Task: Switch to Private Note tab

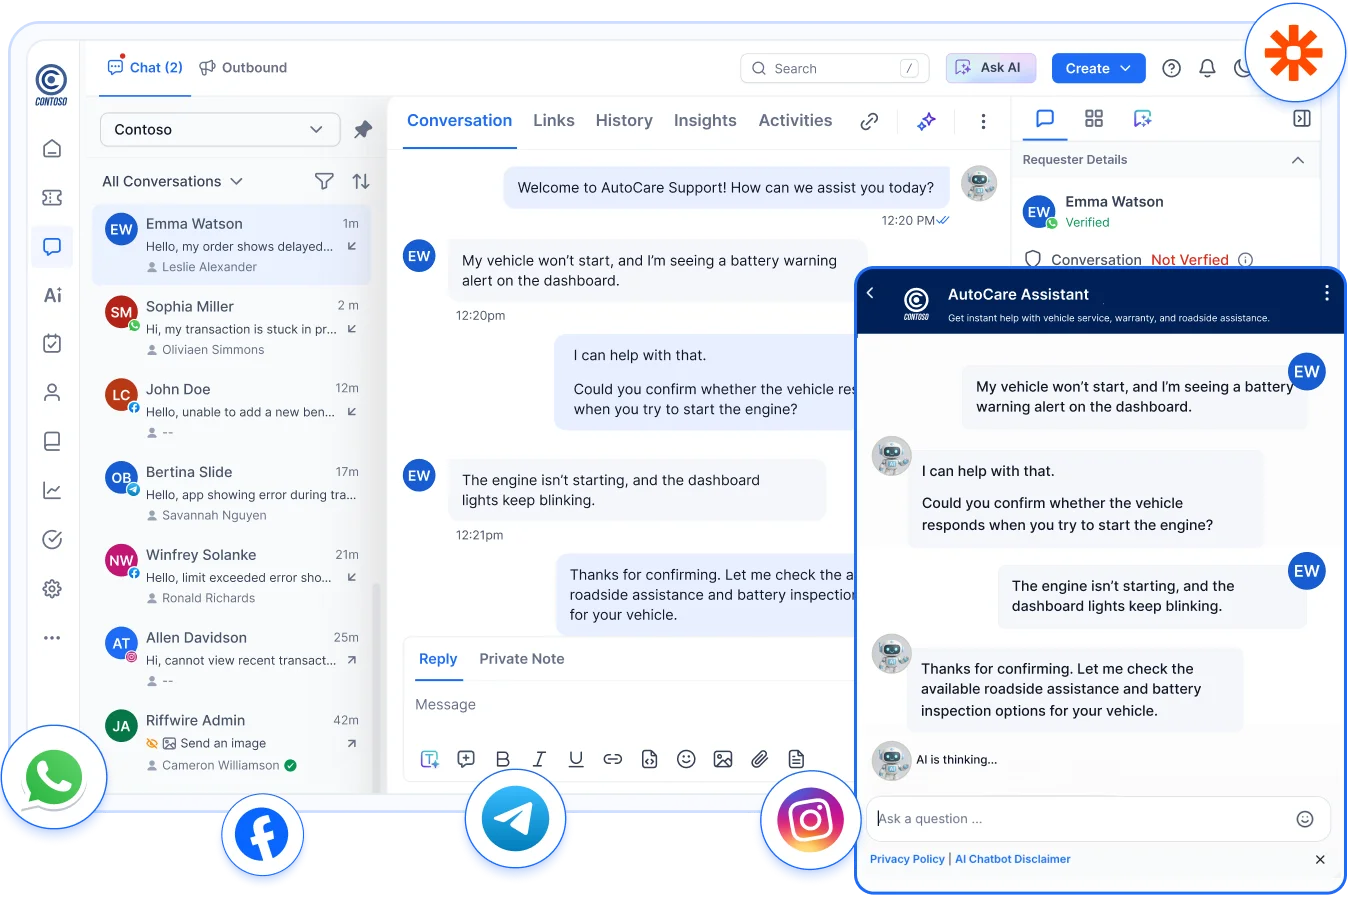Action: (x=522, y=659)
